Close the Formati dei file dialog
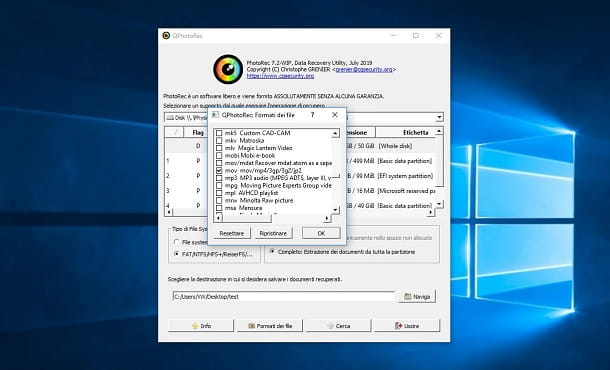This screenshot has width=610, height=370. [x=335, y=115]
